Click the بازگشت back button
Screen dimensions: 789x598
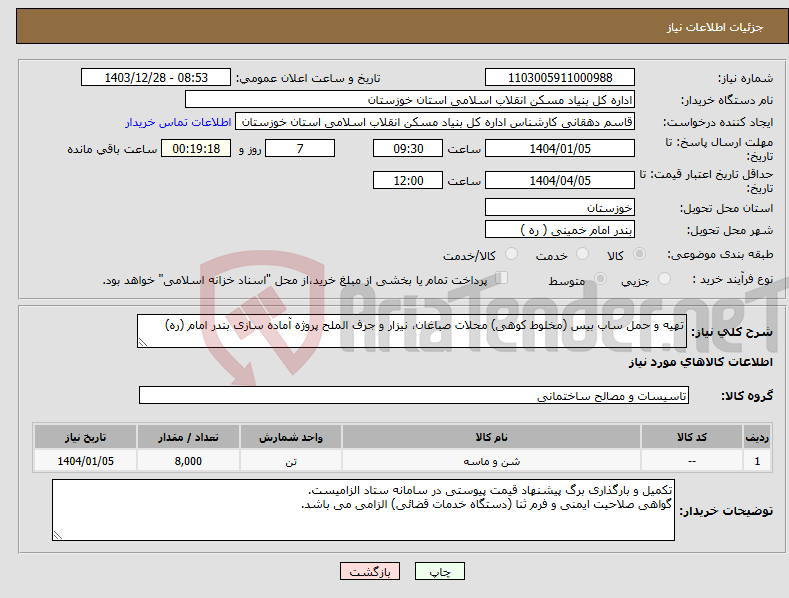(x=370, y=571)
